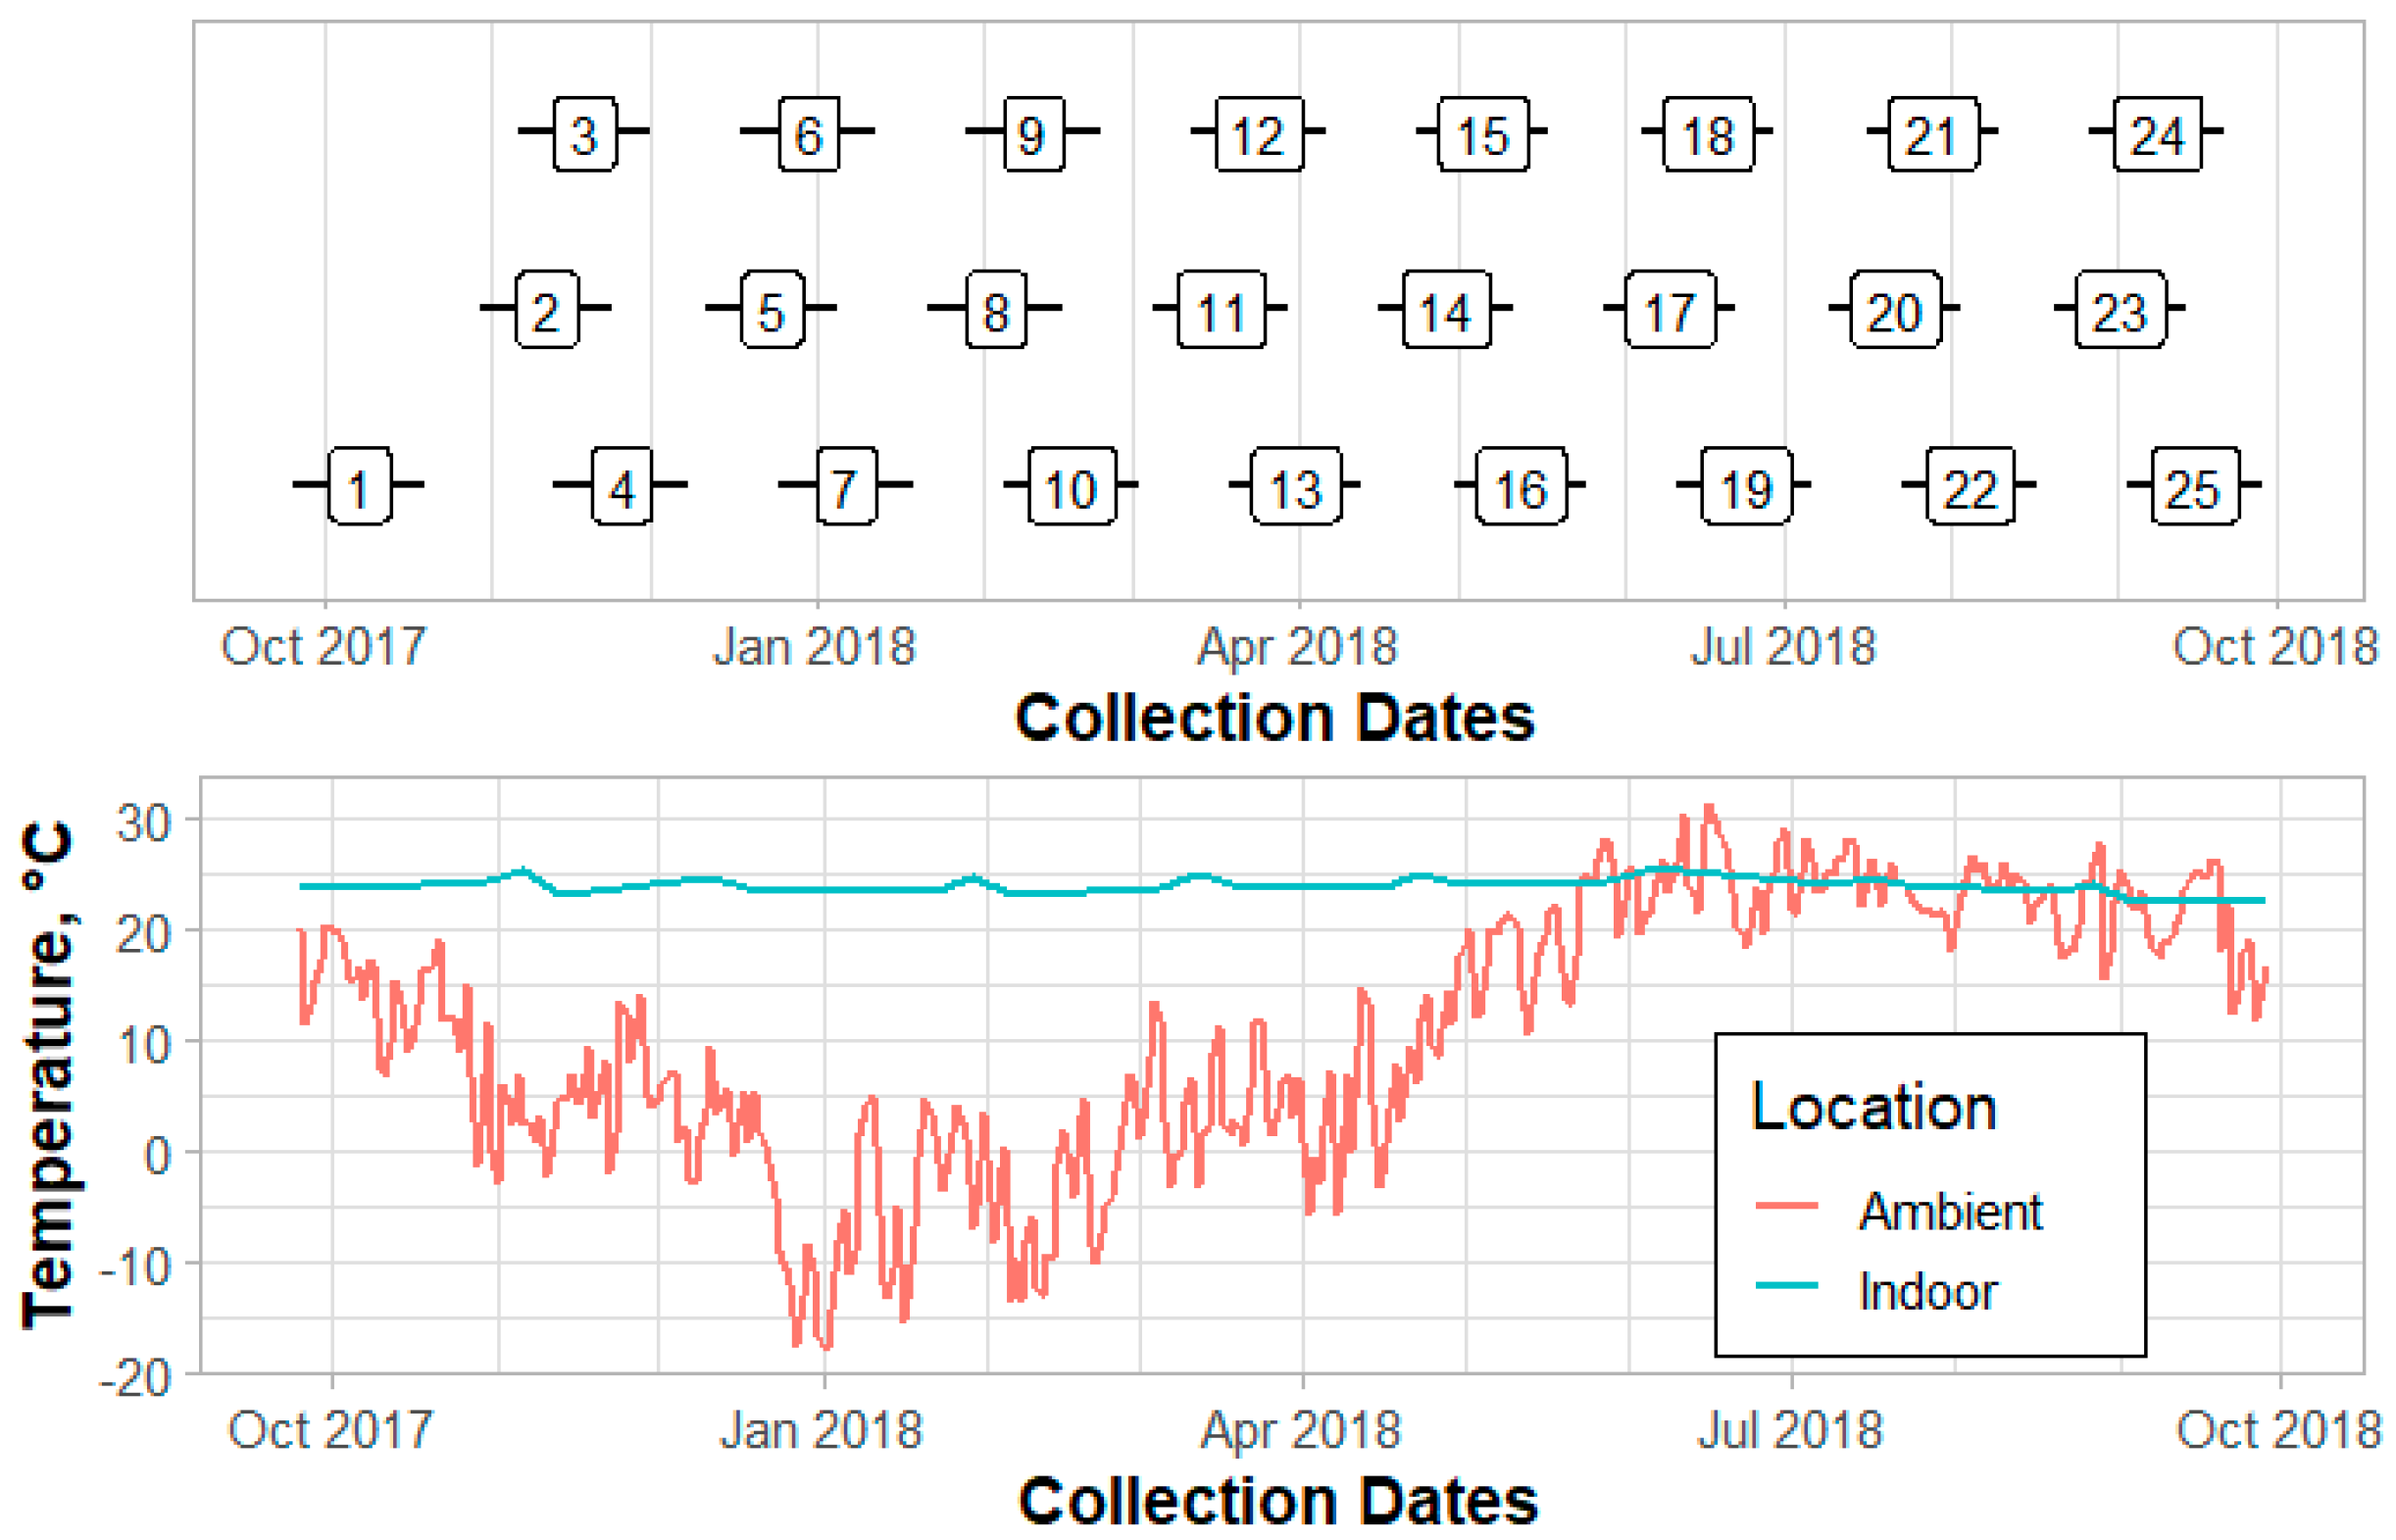
Task: Choose marker box 9 in top row
Action: [x=1034, y=134]
